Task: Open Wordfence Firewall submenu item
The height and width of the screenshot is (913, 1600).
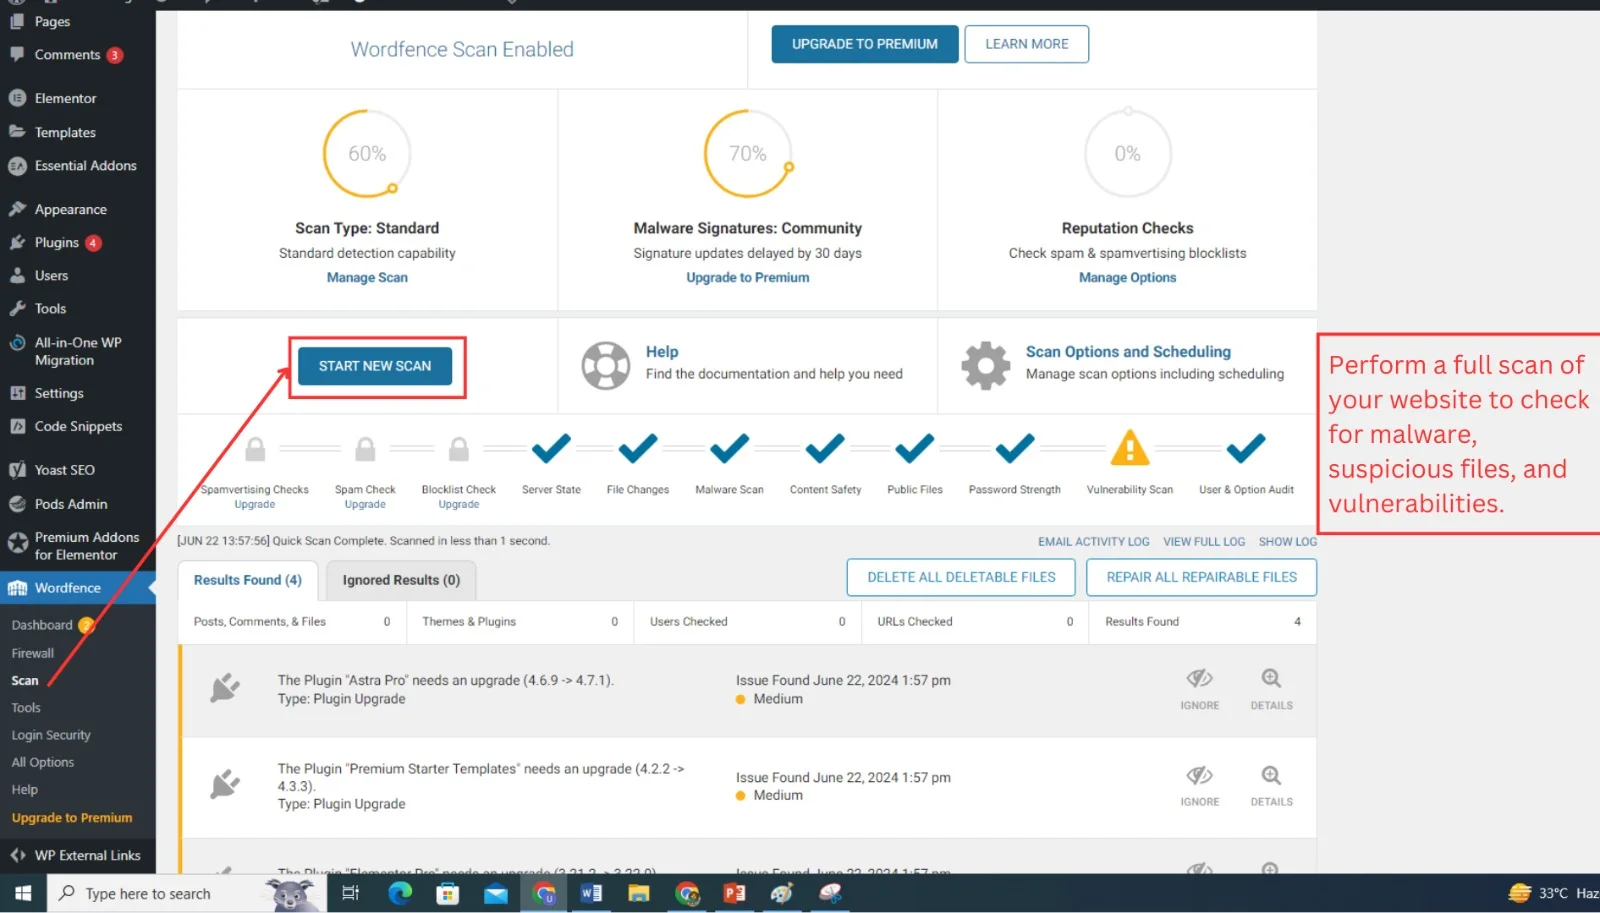Action: click(x=33, y=653)
